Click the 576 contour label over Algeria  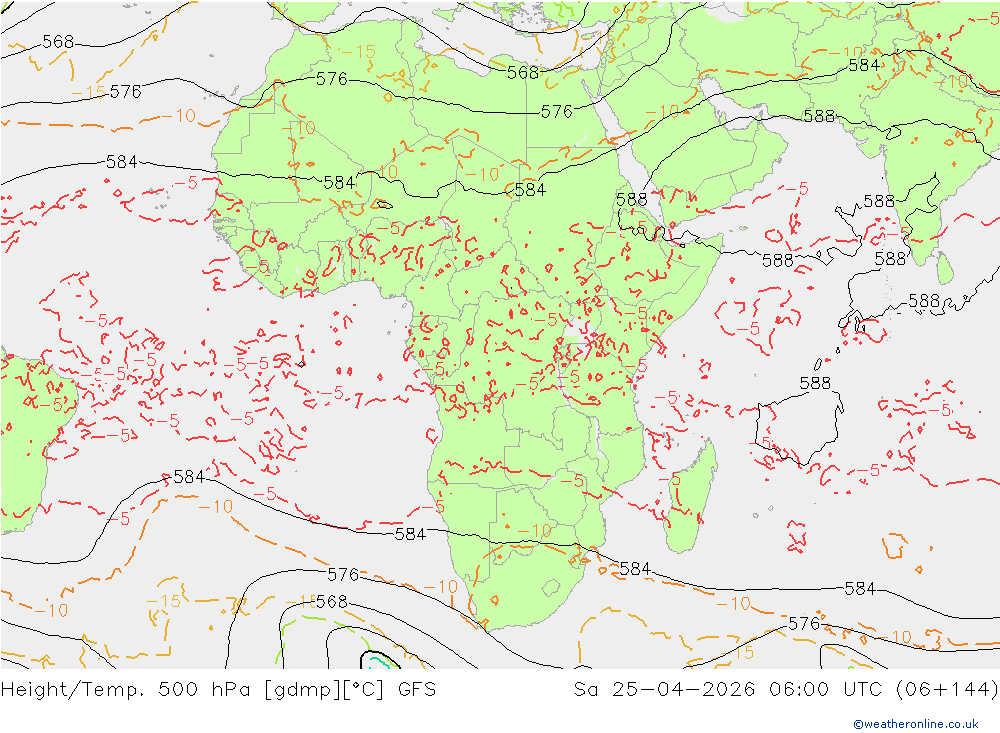pyautogui.click(x=332, y=79)
